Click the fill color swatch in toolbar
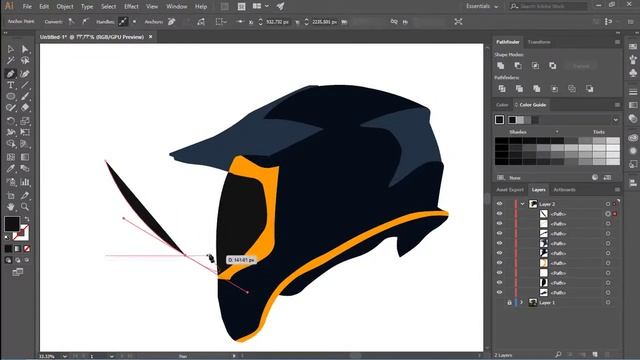Image resolution: width=640 pixels, height=360 pixels. (x=12, y=224)
